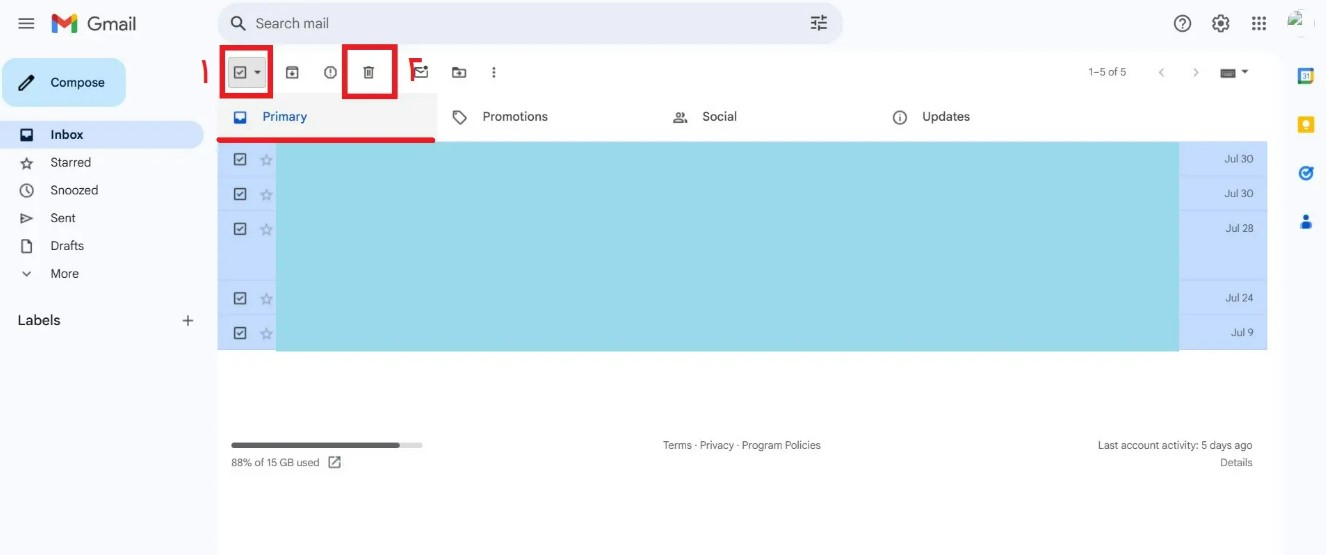Click the trash Delete icon in toolbar
Screen dimensions: 1326x555
point(368,72)
